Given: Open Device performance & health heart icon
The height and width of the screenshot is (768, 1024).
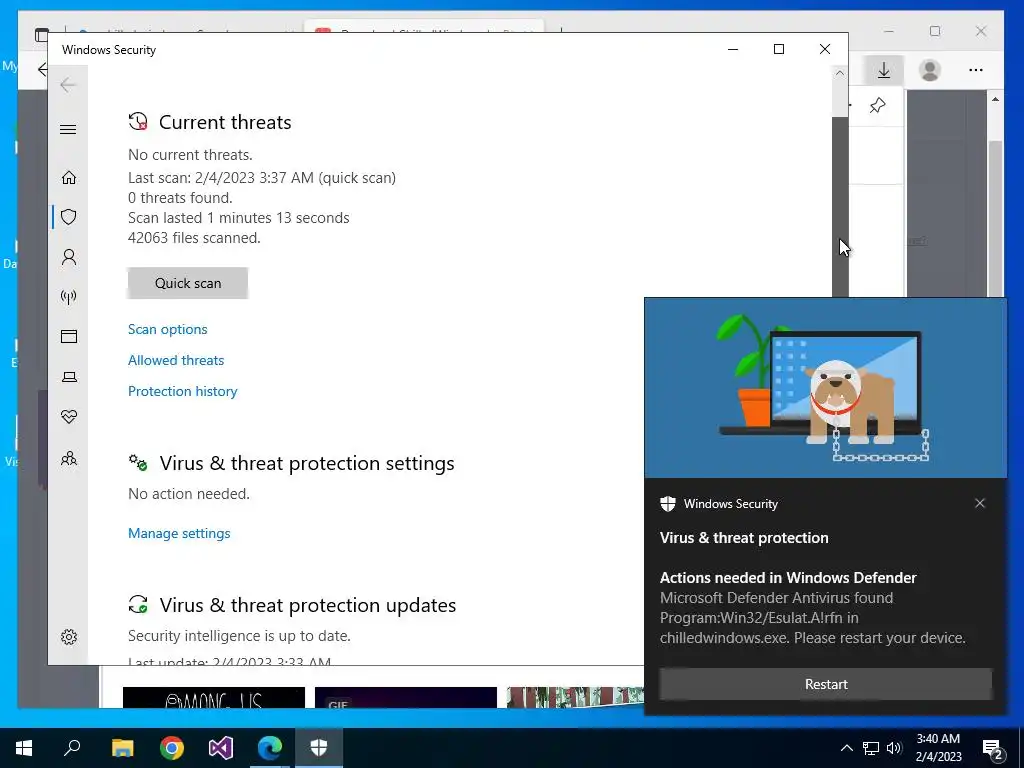Looking at the screenshot, I should click(x=69, y=417).
